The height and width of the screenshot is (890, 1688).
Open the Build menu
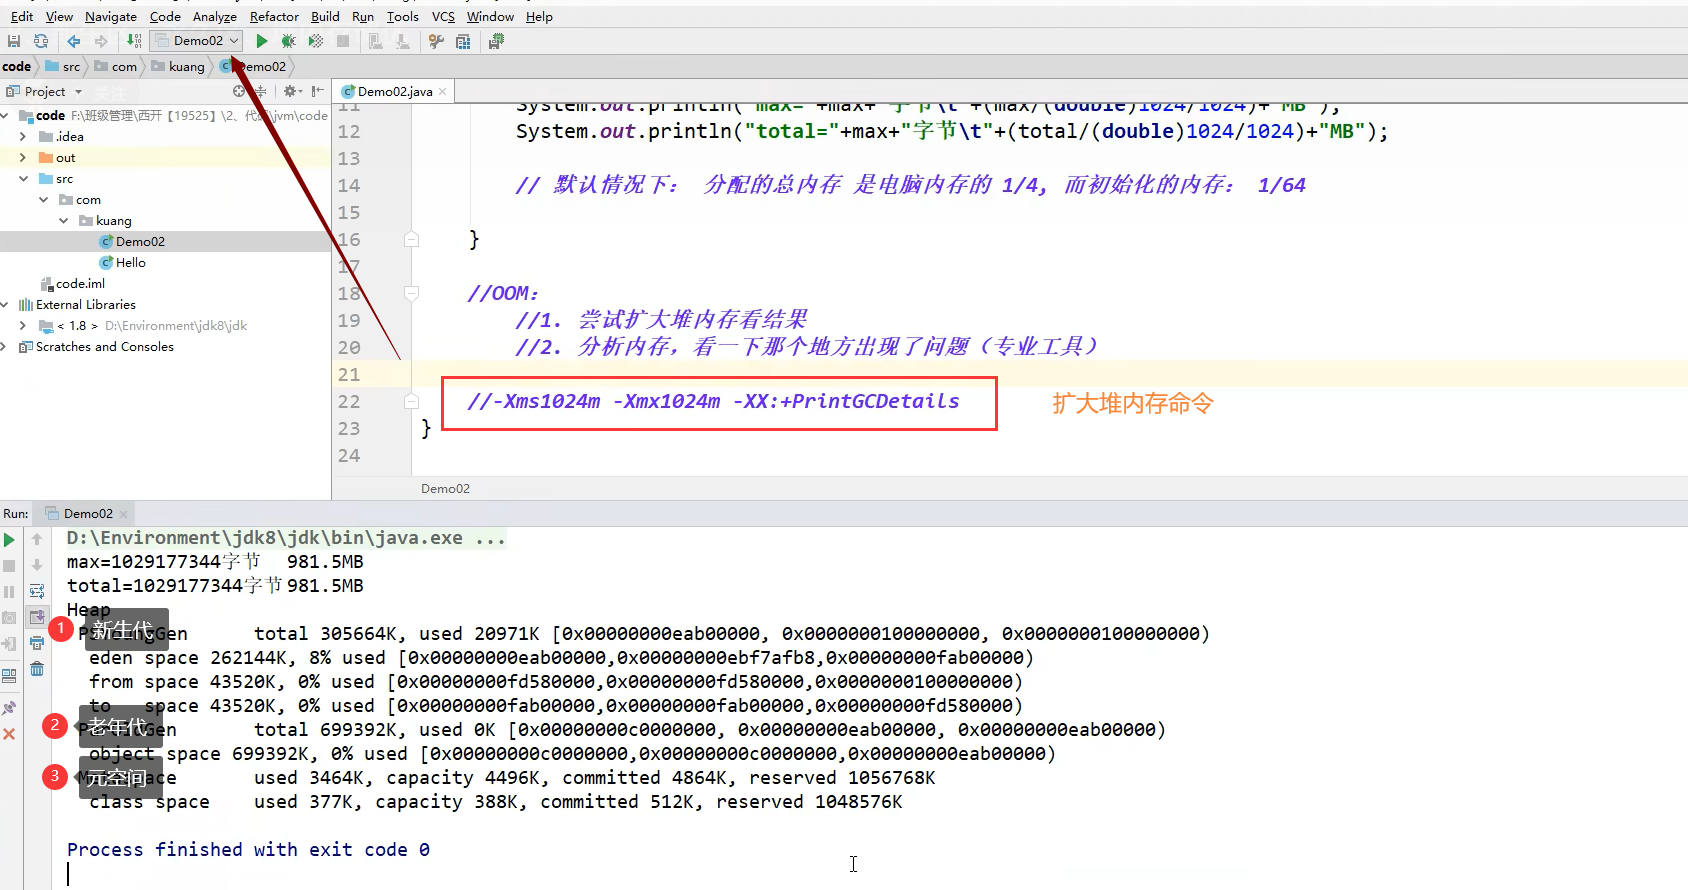click(325, 16)
